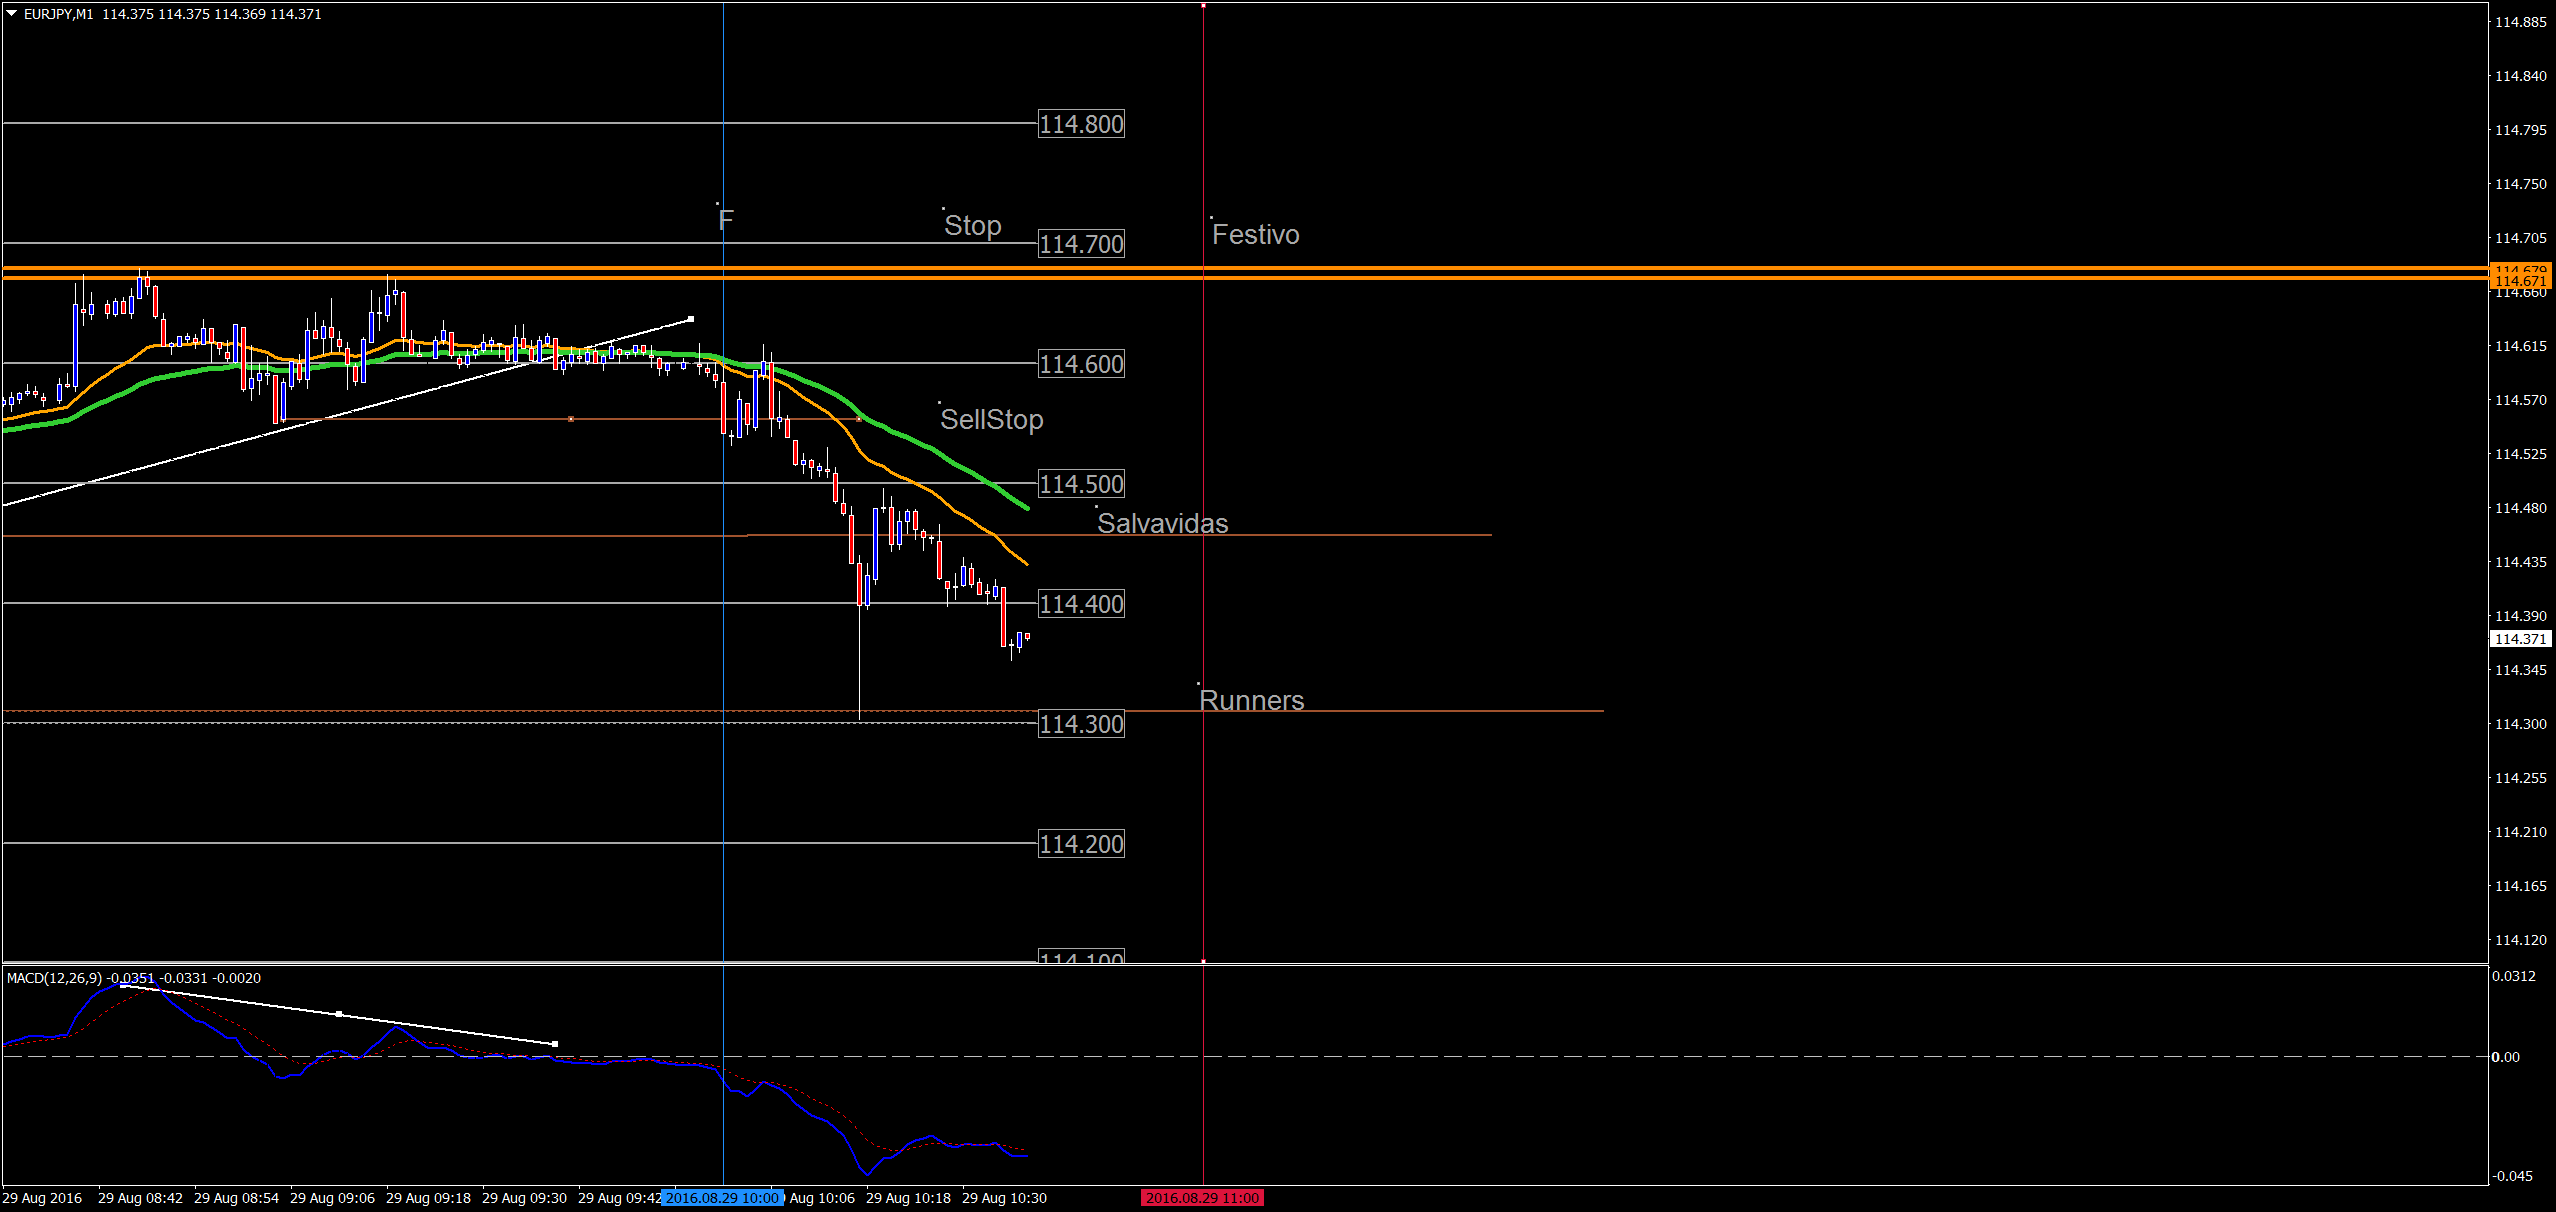The width and height of the screenshot is (2556, 1212).
Task: Click the blue 2016.08.29 10:00 time marker
Action: click(722, 1198)
